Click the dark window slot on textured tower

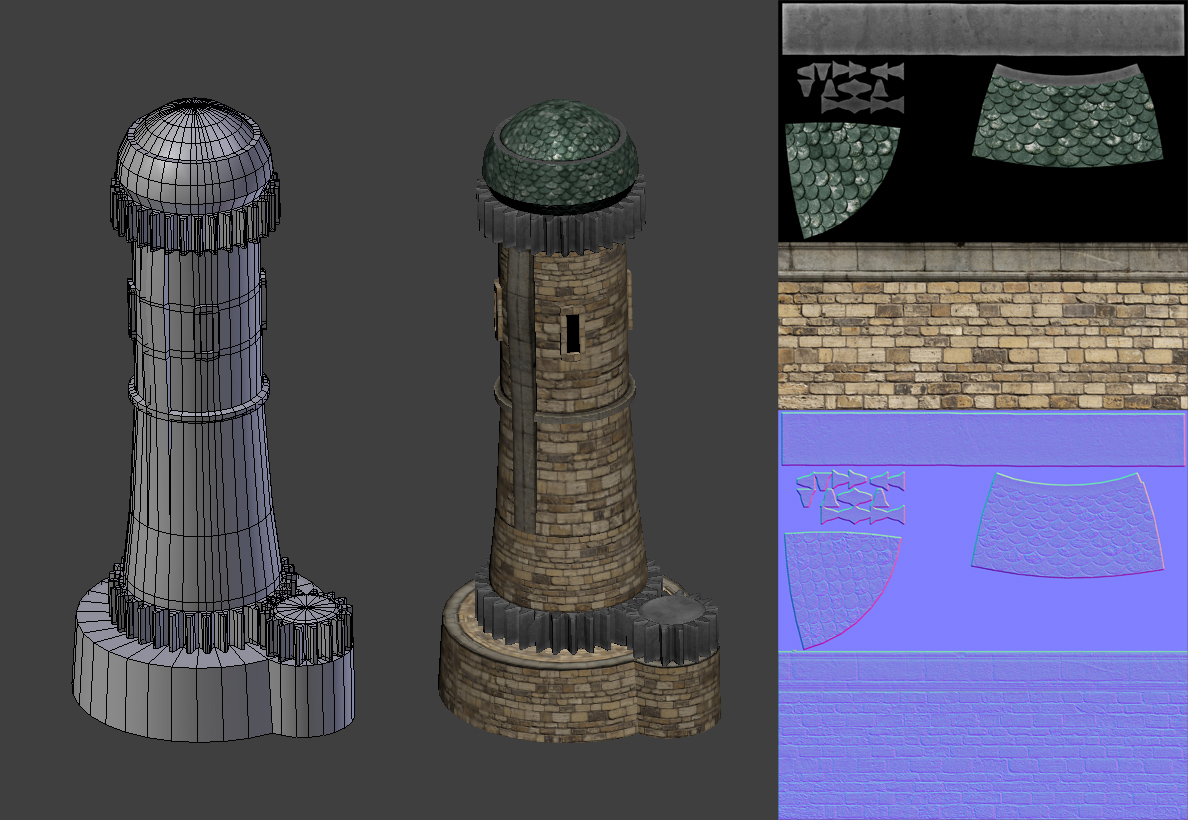(x=572, y=333)
